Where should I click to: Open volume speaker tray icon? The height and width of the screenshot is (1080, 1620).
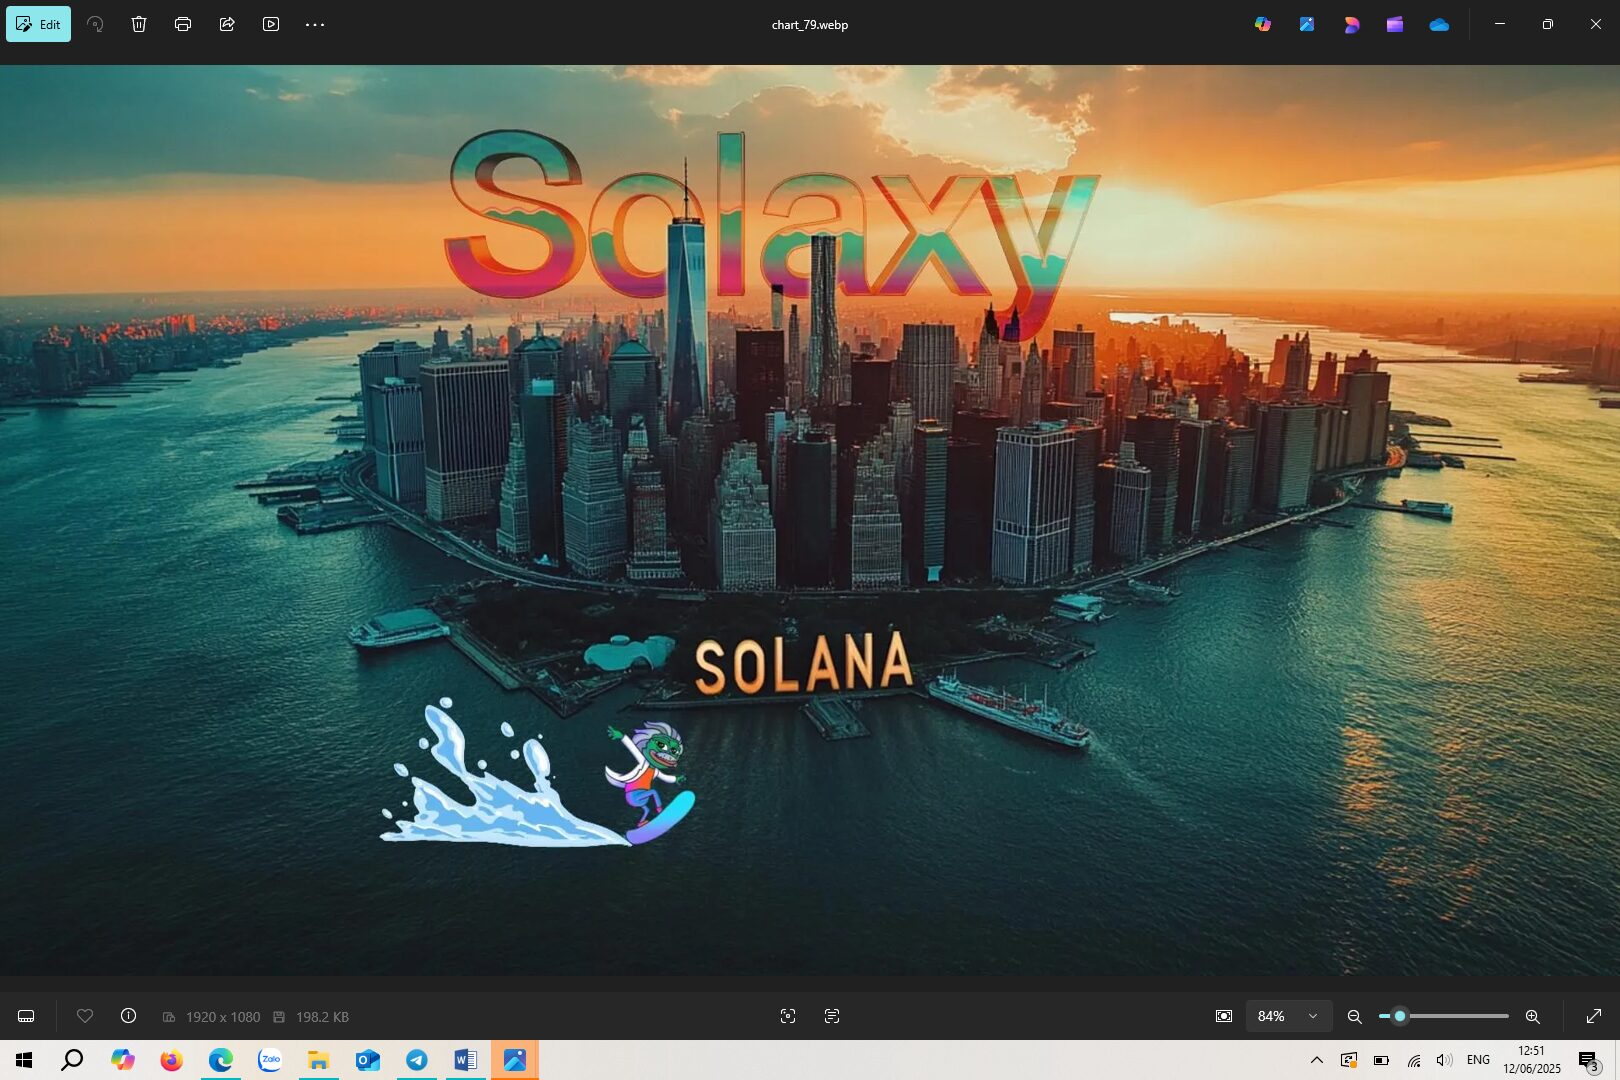(x=1444, y=1060)
